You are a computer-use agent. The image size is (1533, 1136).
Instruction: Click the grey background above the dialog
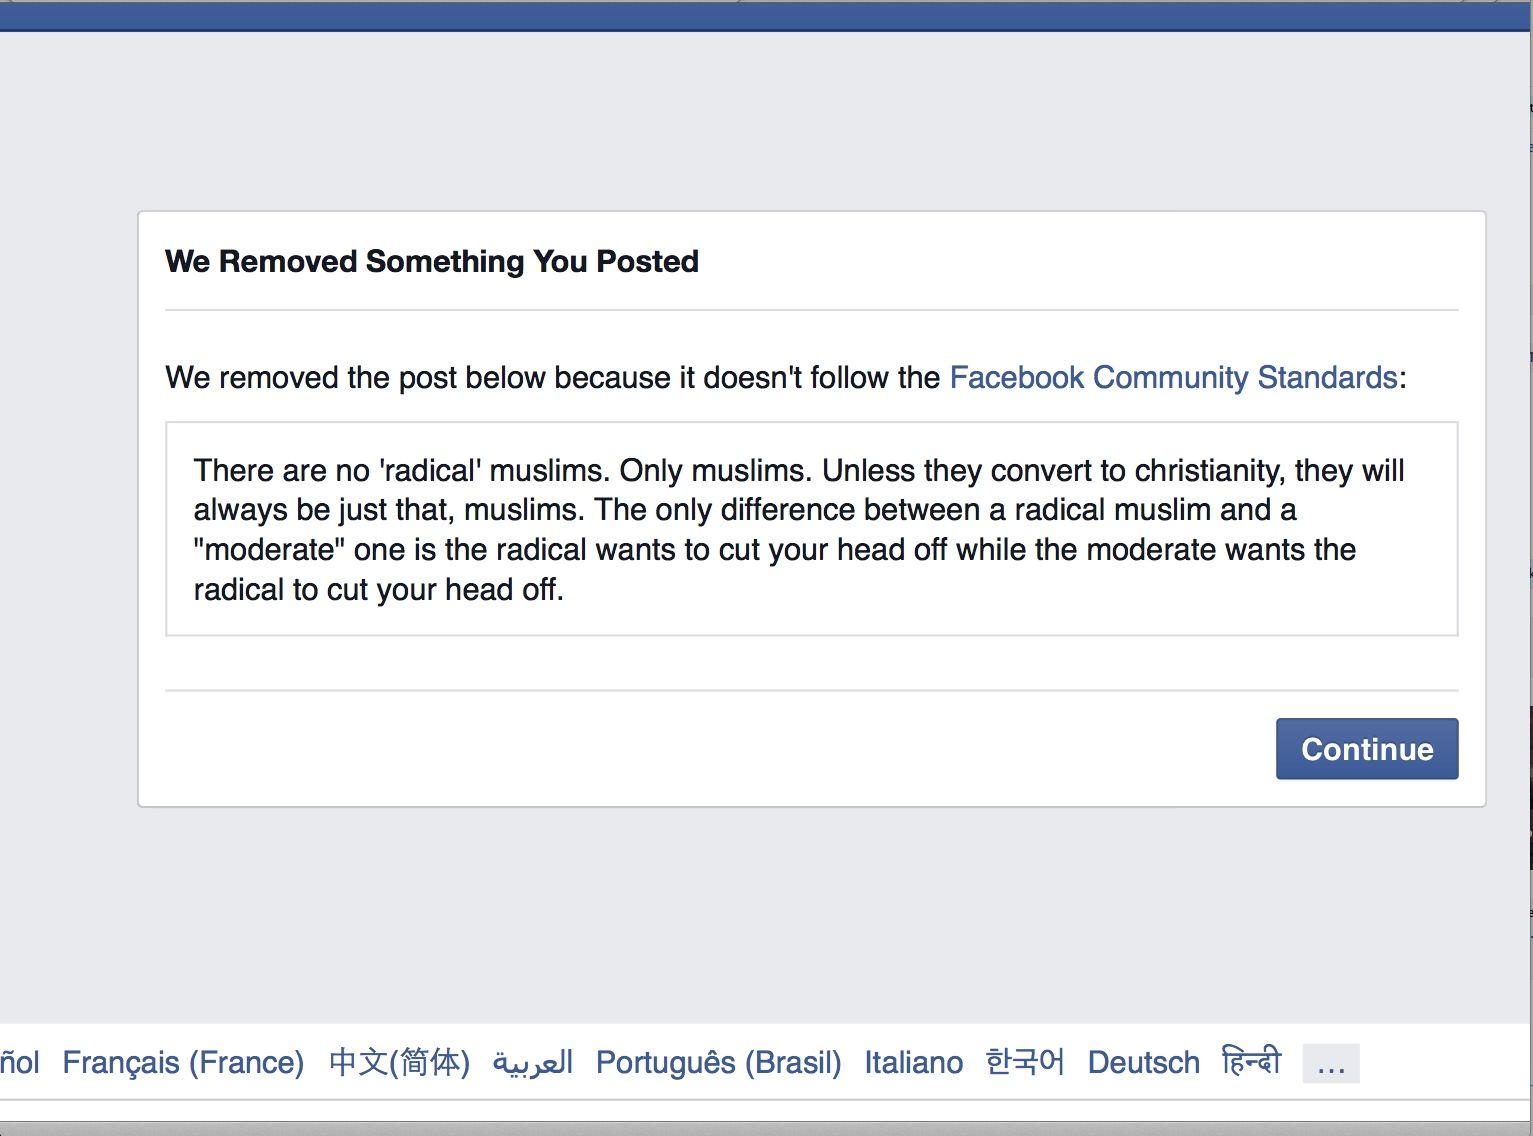coord(766,120)
